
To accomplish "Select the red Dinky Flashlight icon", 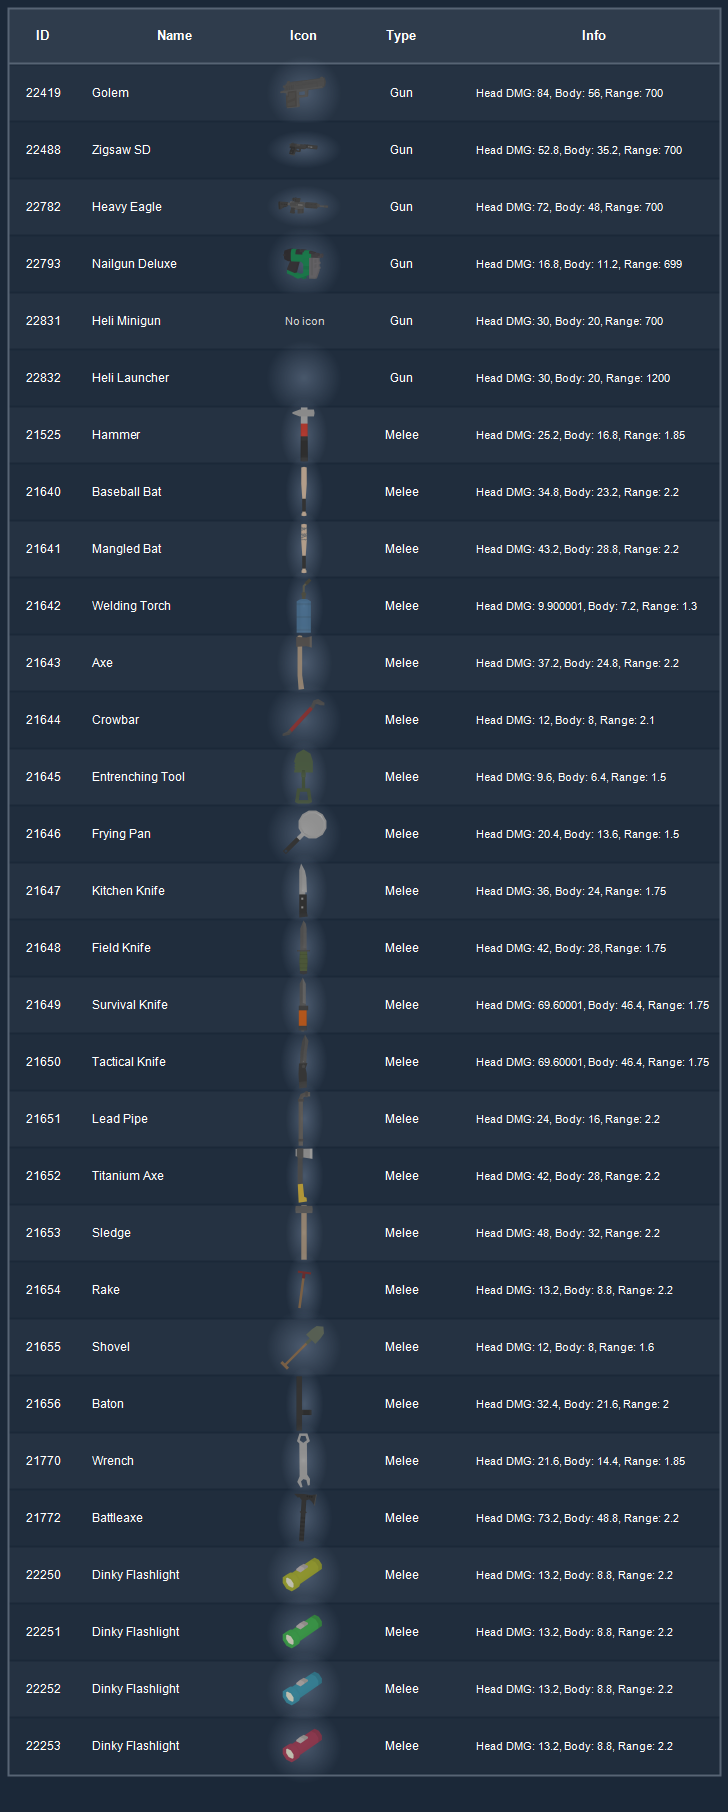I will (303, 1746).
